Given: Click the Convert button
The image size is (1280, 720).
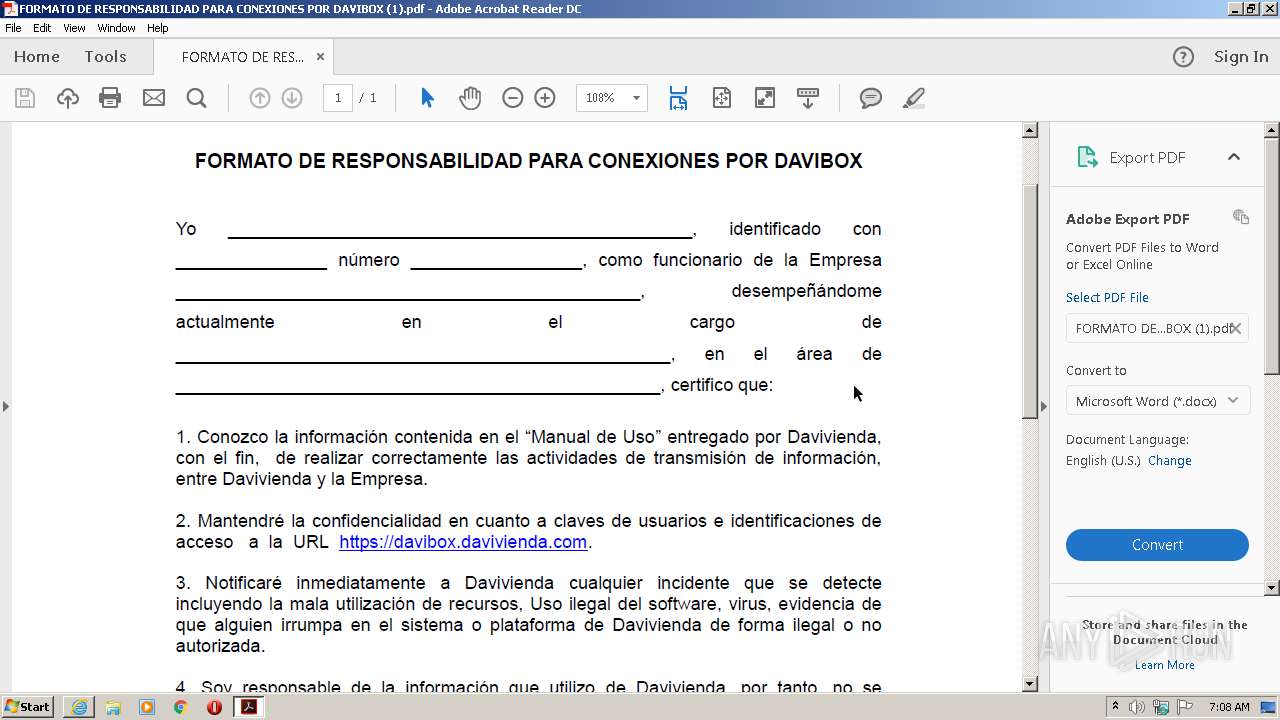Looking at the screenshot, I should [1157, 545].
